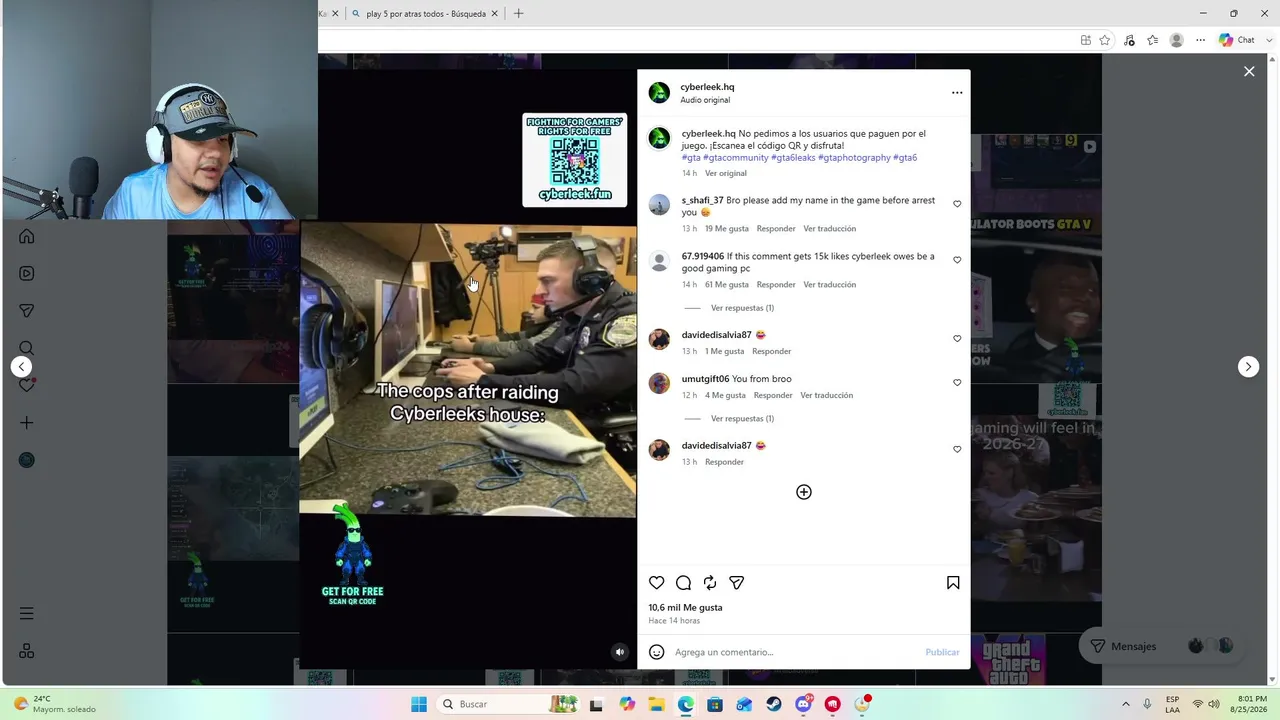Add this page to favorites star
This screenshot has height=720, width=1280.
click(x=1105, y=40)
